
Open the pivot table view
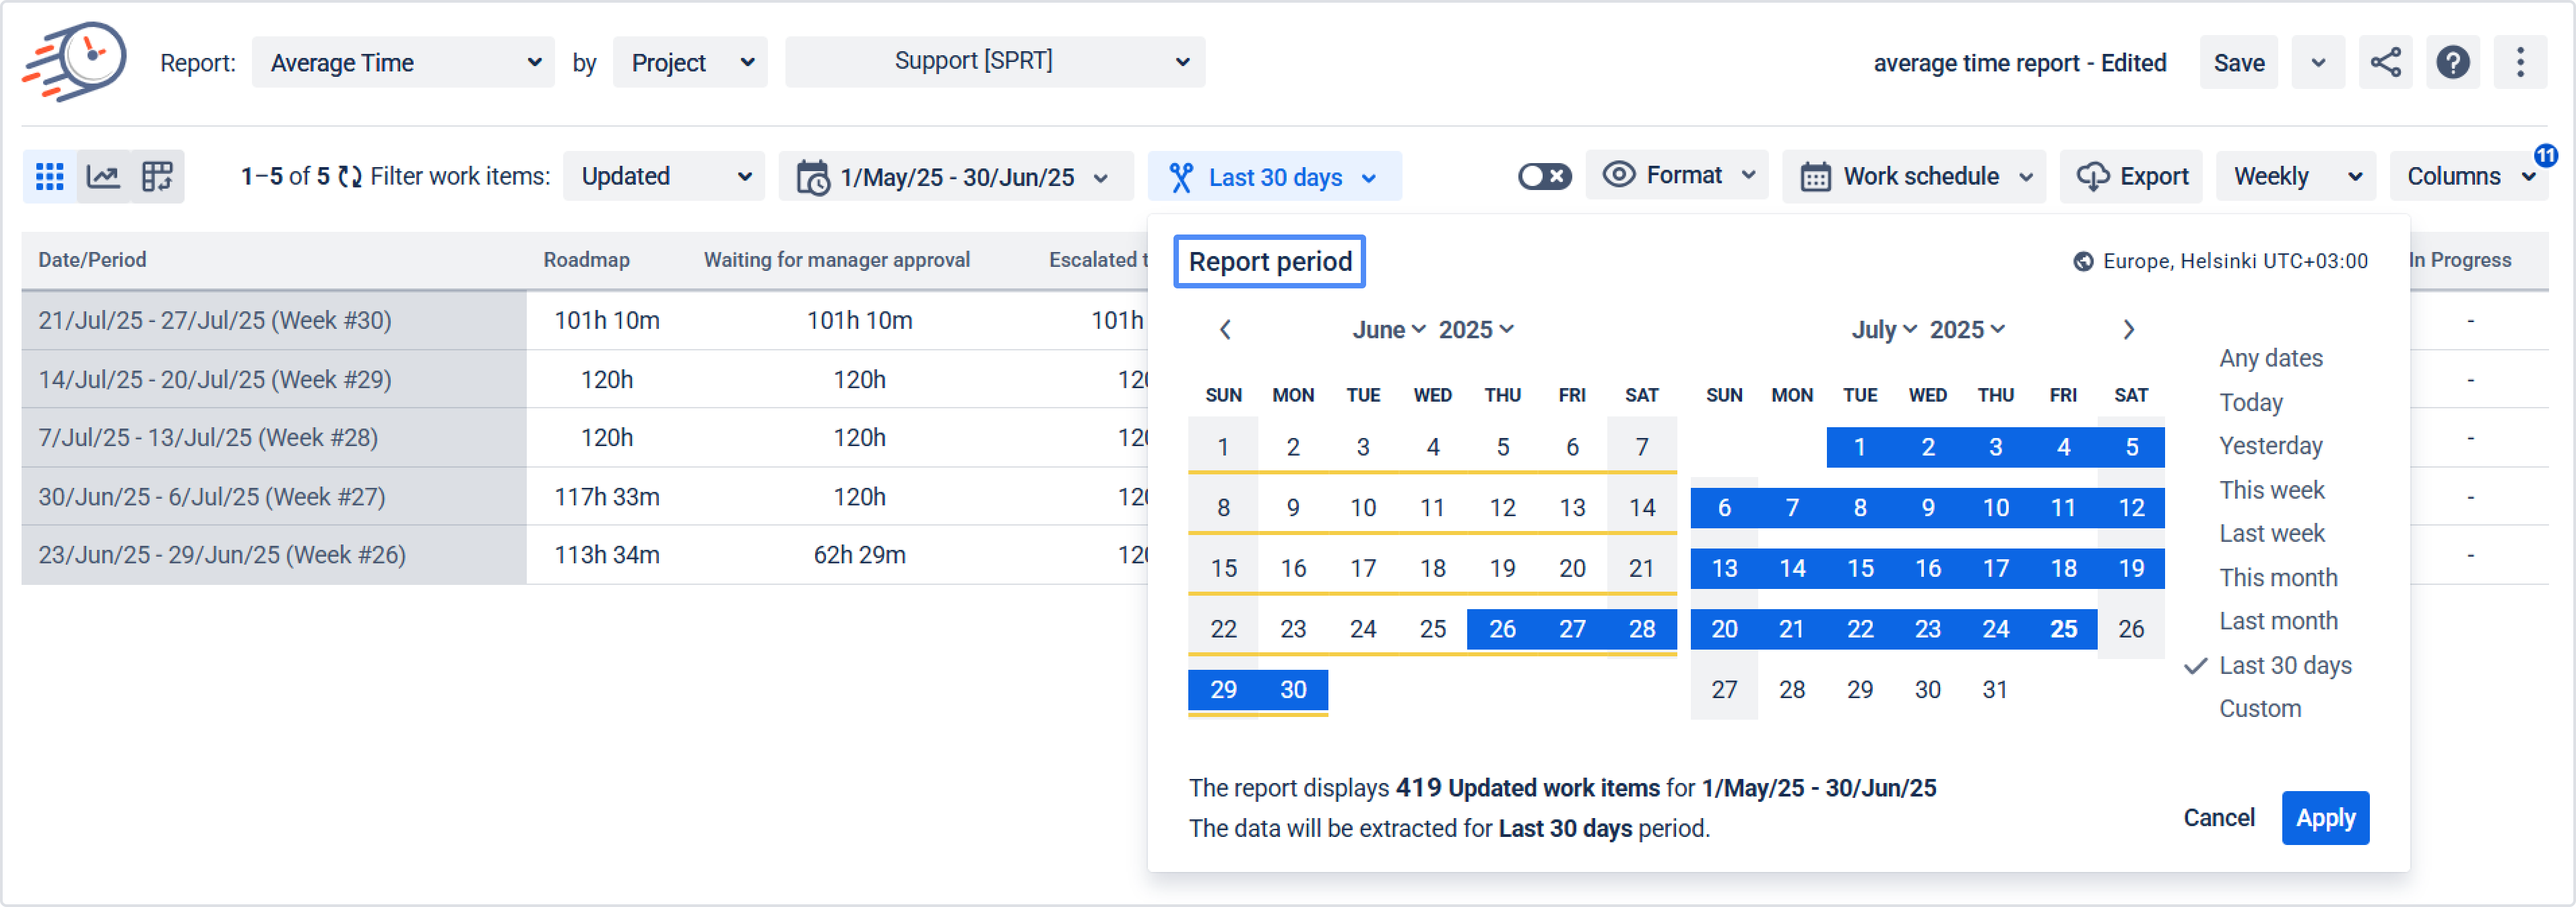[x=157, y=177]
